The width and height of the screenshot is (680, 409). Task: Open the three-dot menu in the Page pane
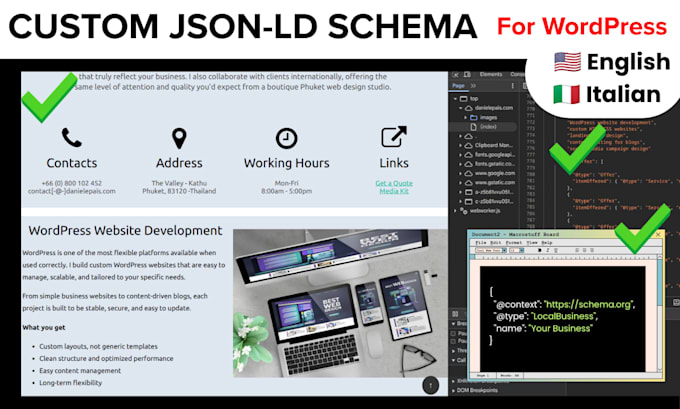(513, 85)
